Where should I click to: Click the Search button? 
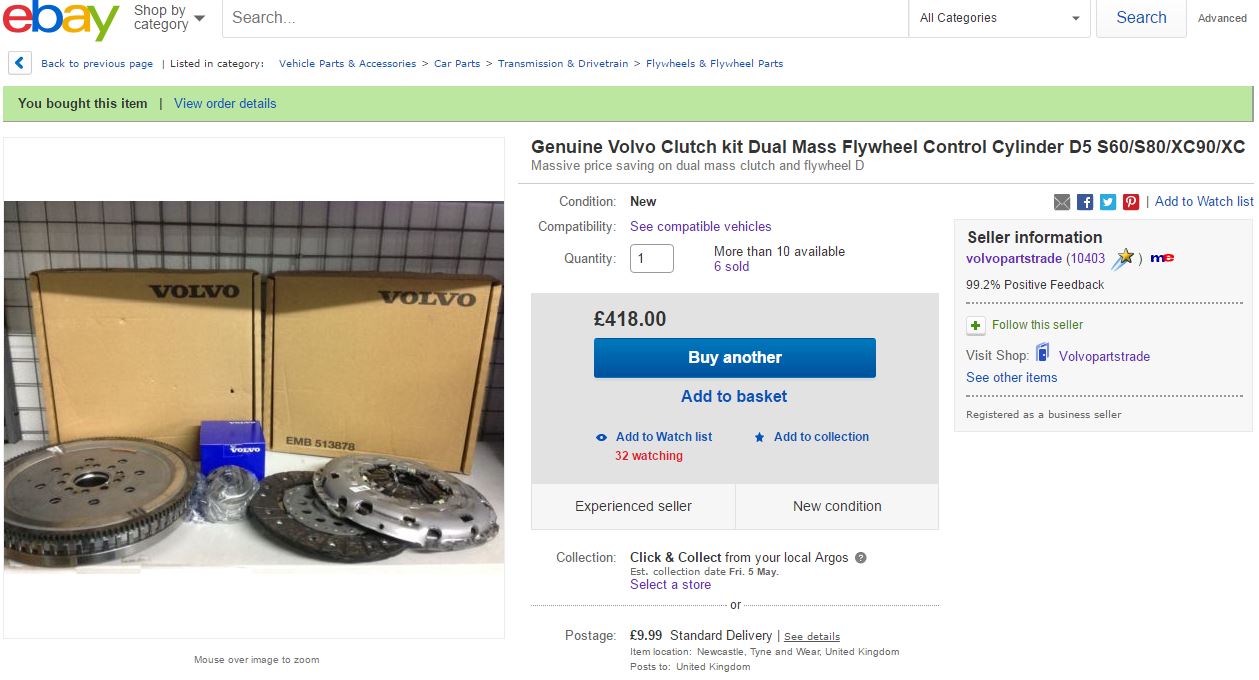click(1141, 18)
